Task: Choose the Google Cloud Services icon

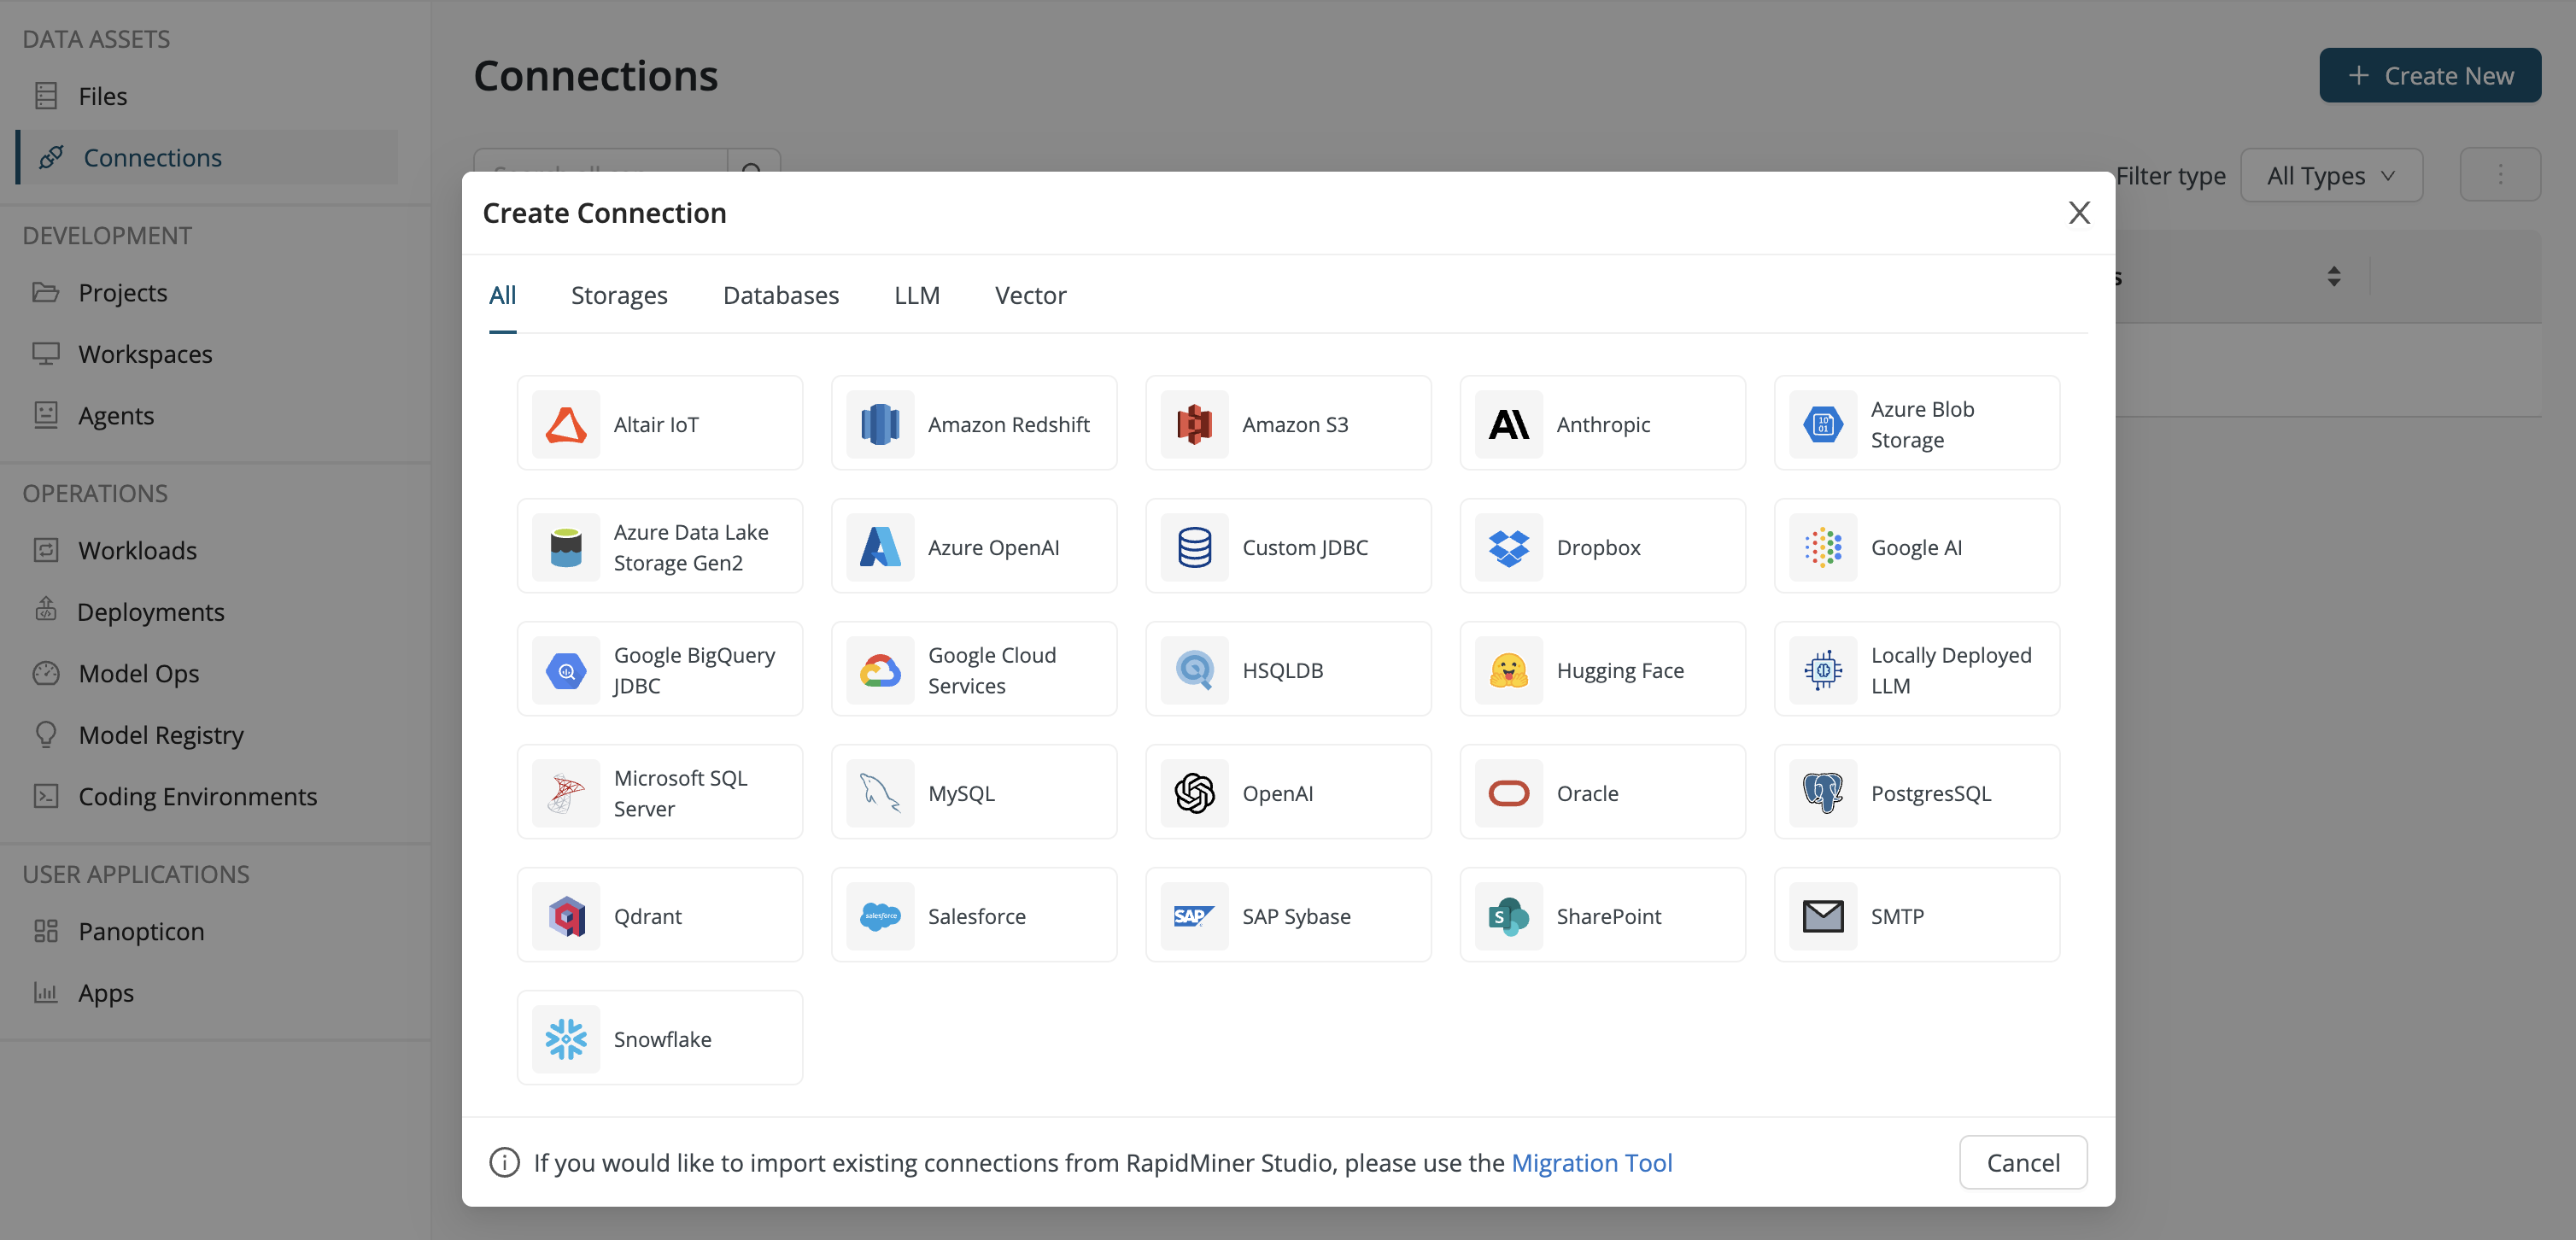Action: [880, 670]
